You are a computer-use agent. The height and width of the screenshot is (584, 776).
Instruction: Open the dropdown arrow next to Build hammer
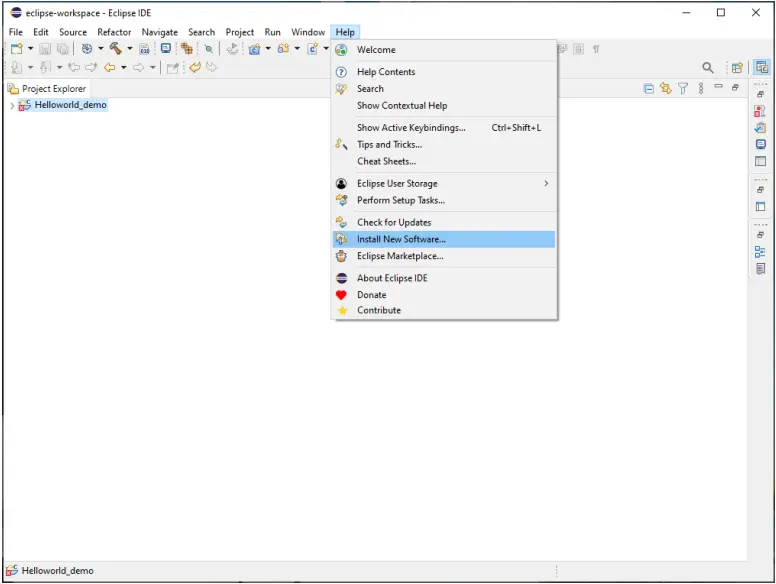130,49
